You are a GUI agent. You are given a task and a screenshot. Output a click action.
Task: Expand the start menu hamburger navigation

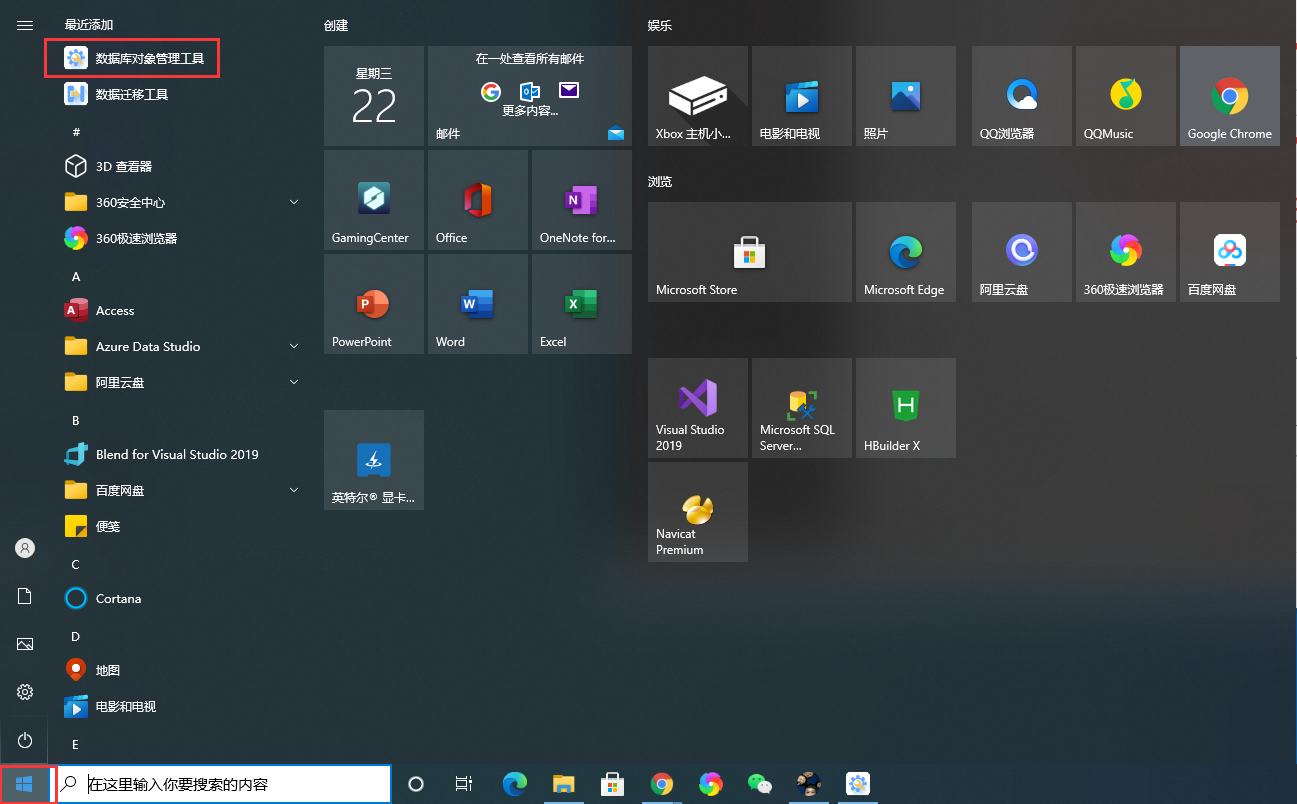[x=25, y=25]
